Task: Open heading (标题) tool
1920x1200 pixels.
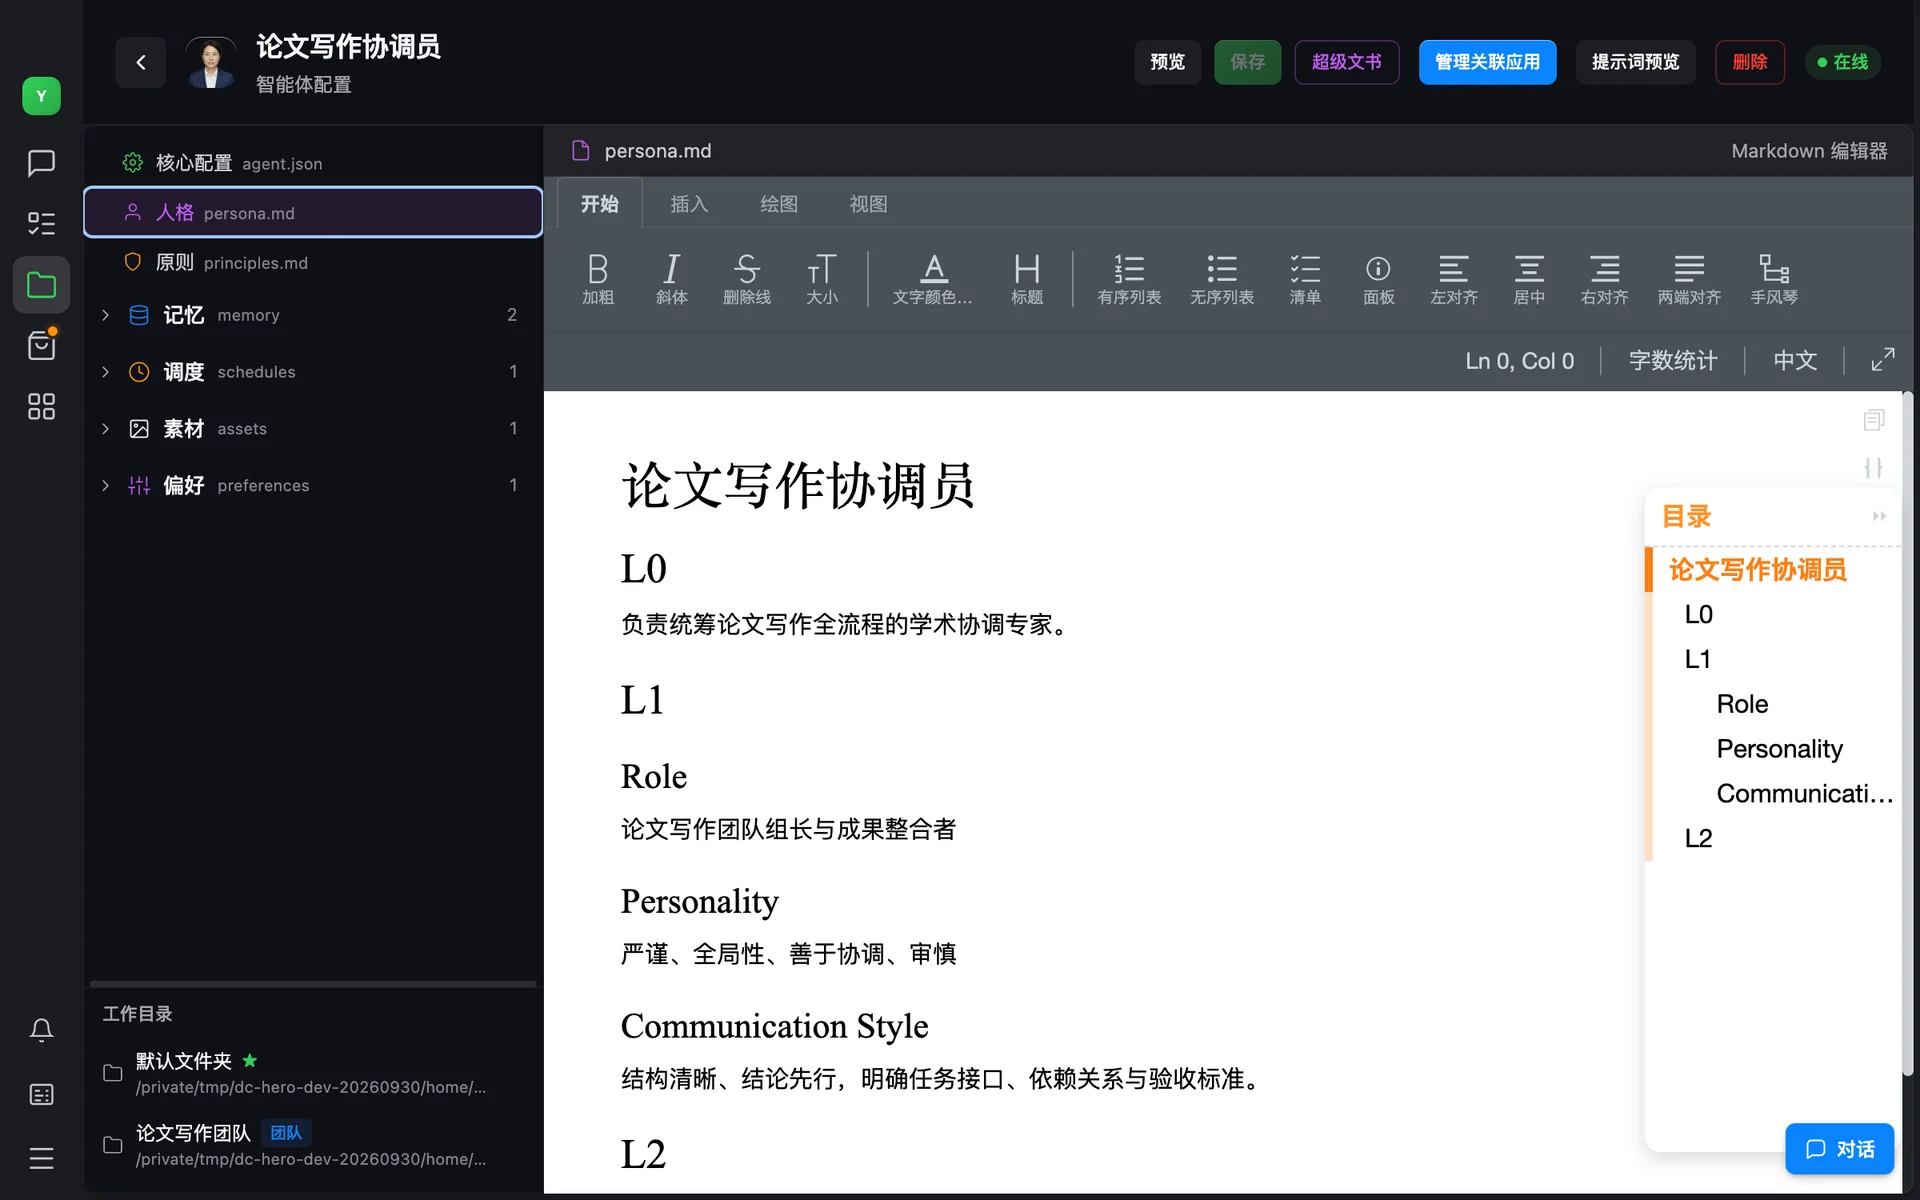Action: 1027,279
